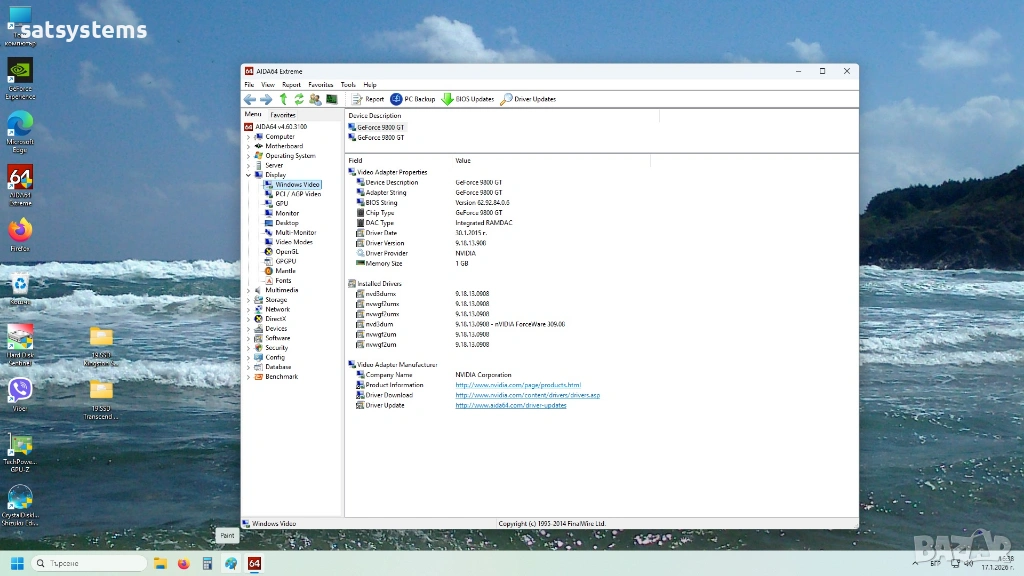1024x576 pixels.
Task: Open the NVIDIA Product Information link
Action: 517,385
